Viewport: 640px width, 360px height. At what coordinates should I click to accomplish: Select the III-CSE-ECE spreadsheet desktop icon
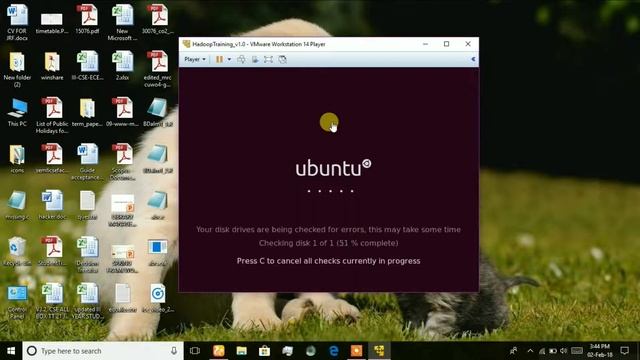87,66
